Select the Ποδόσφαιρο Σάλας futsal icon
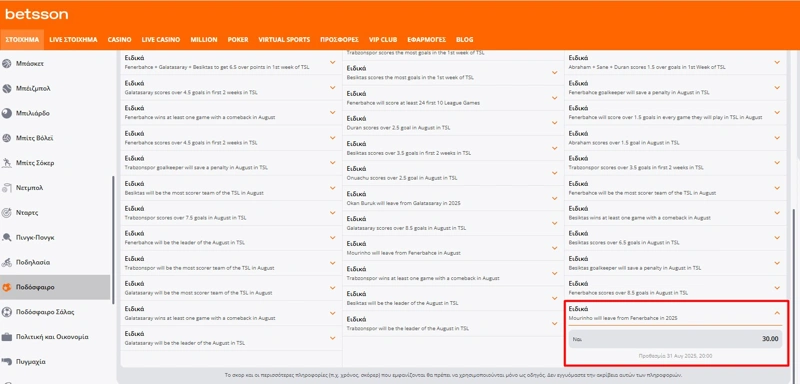This screenshot has height=384, width=800. tap(7, 312)
